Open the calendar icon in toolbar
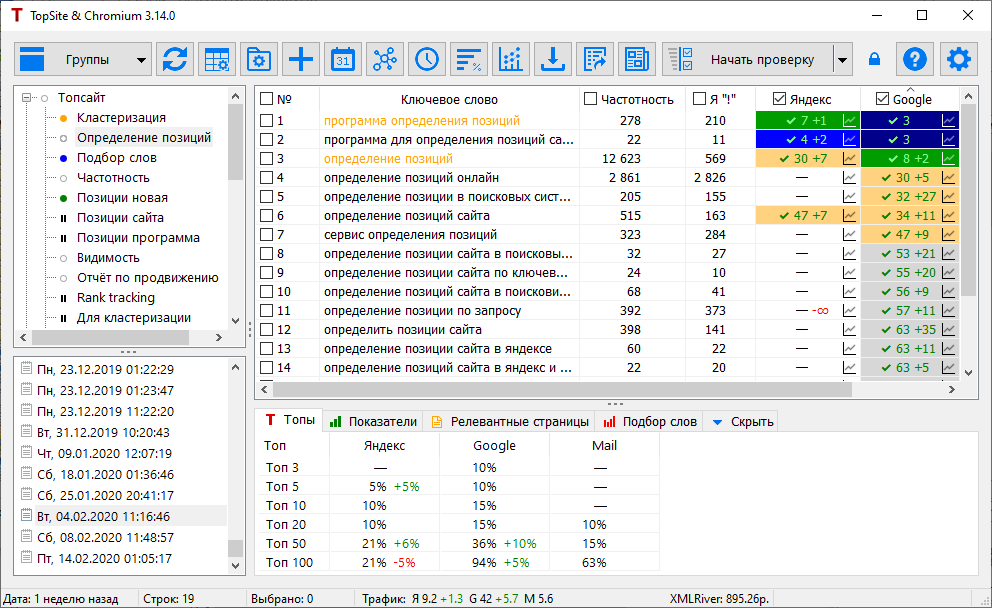This screenshot has height=608, width=992. coord(343,60)
